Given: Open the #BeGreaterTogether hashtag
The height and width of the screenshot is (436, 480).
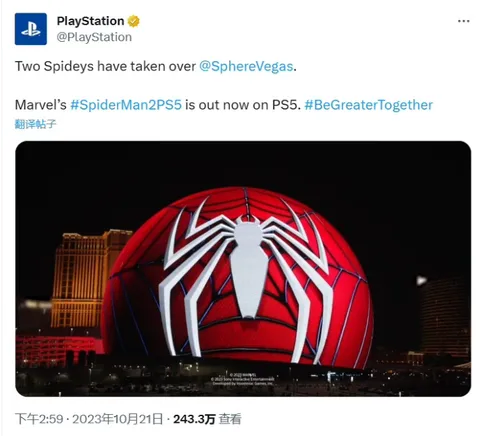Looking at the screenshot, I should pos(369,105).
